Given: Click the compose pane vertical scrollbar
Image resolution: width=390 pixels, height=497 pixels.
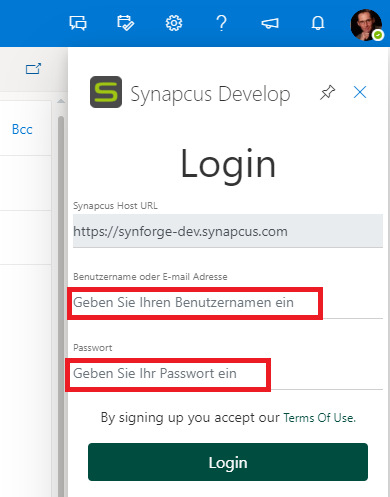Looking at the screenshot, I should pyautogui.click(x=61, y=300).
